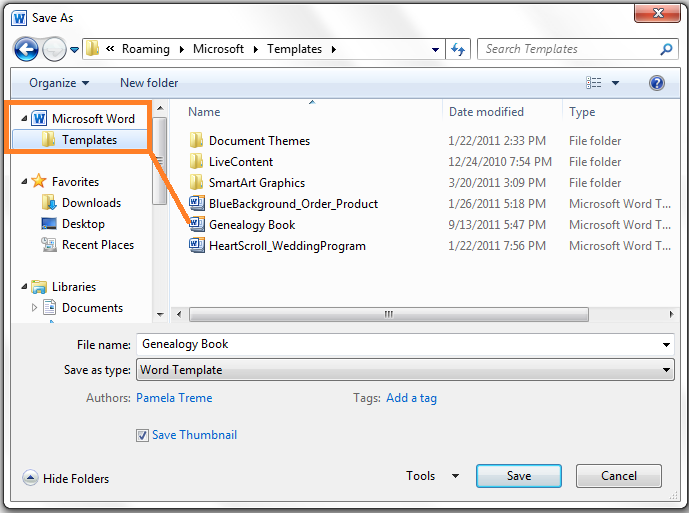Toggle the Save Thumbnail checkbox

pyautogui.click(x=142, y=435)
